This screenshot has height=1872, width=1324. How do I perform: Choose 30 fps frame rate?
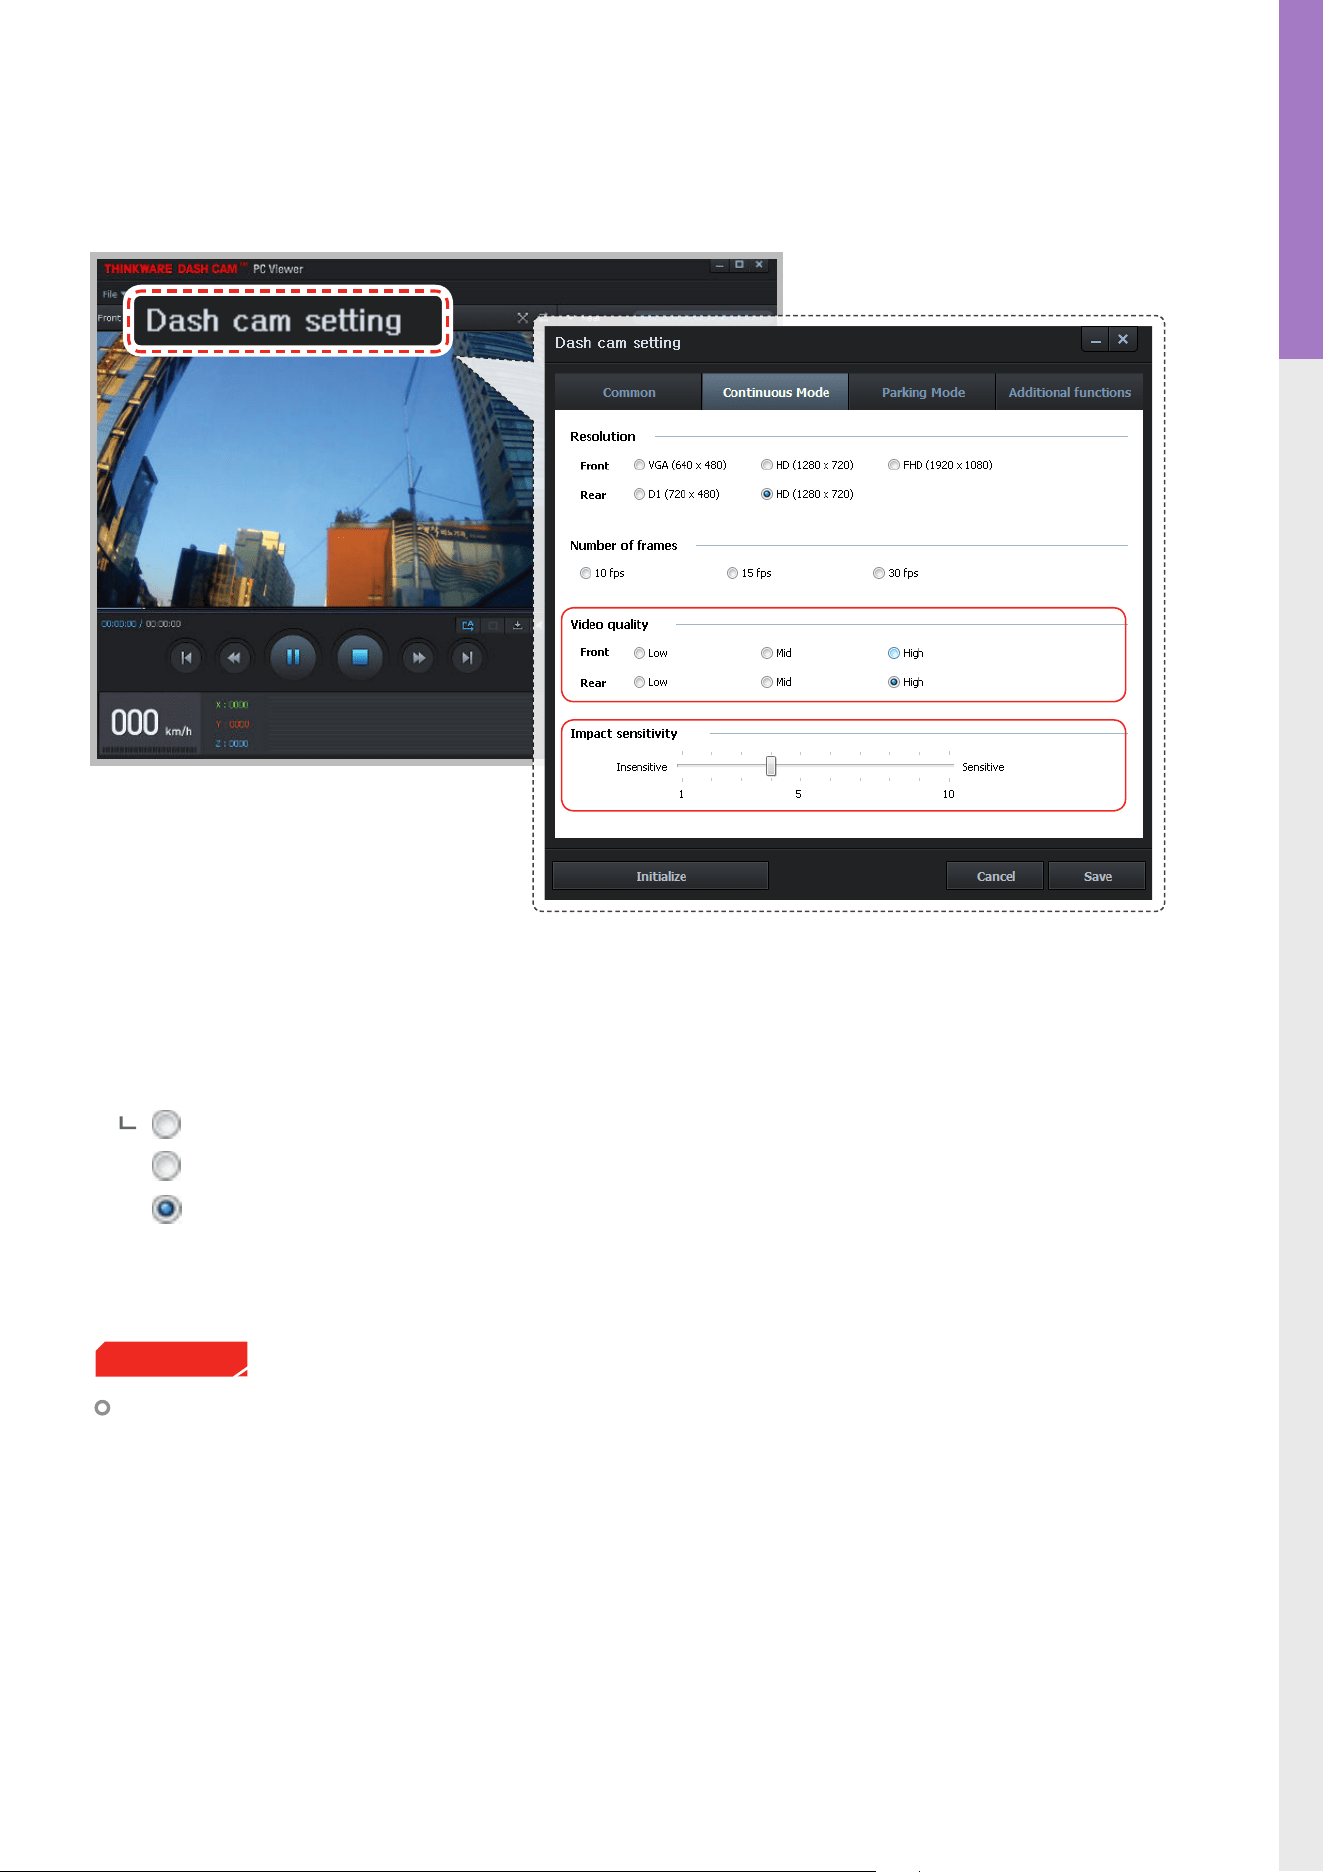[x=879, y=573]
